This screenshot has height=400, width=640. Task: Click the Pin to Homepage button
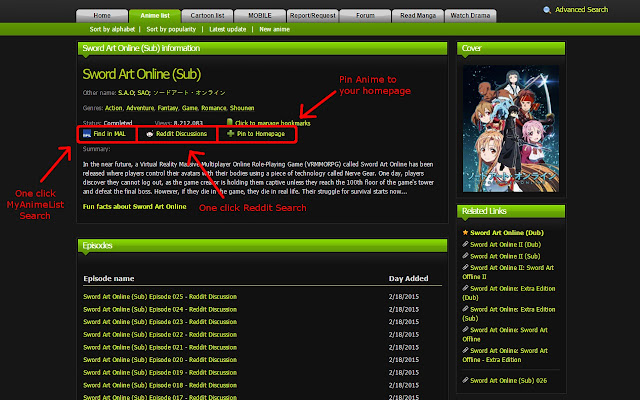coord(256,134)
